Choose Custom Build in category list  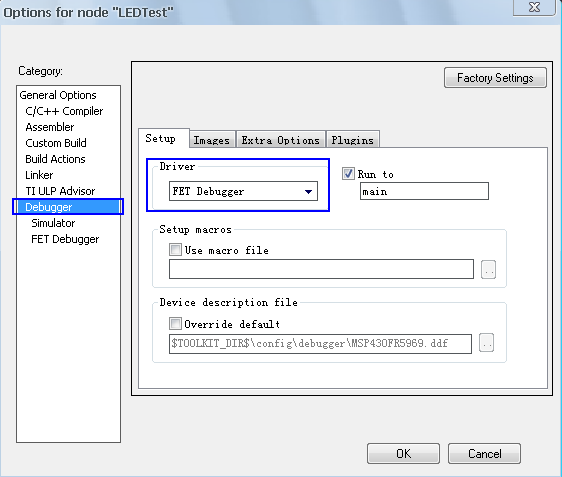pos(56,143)
